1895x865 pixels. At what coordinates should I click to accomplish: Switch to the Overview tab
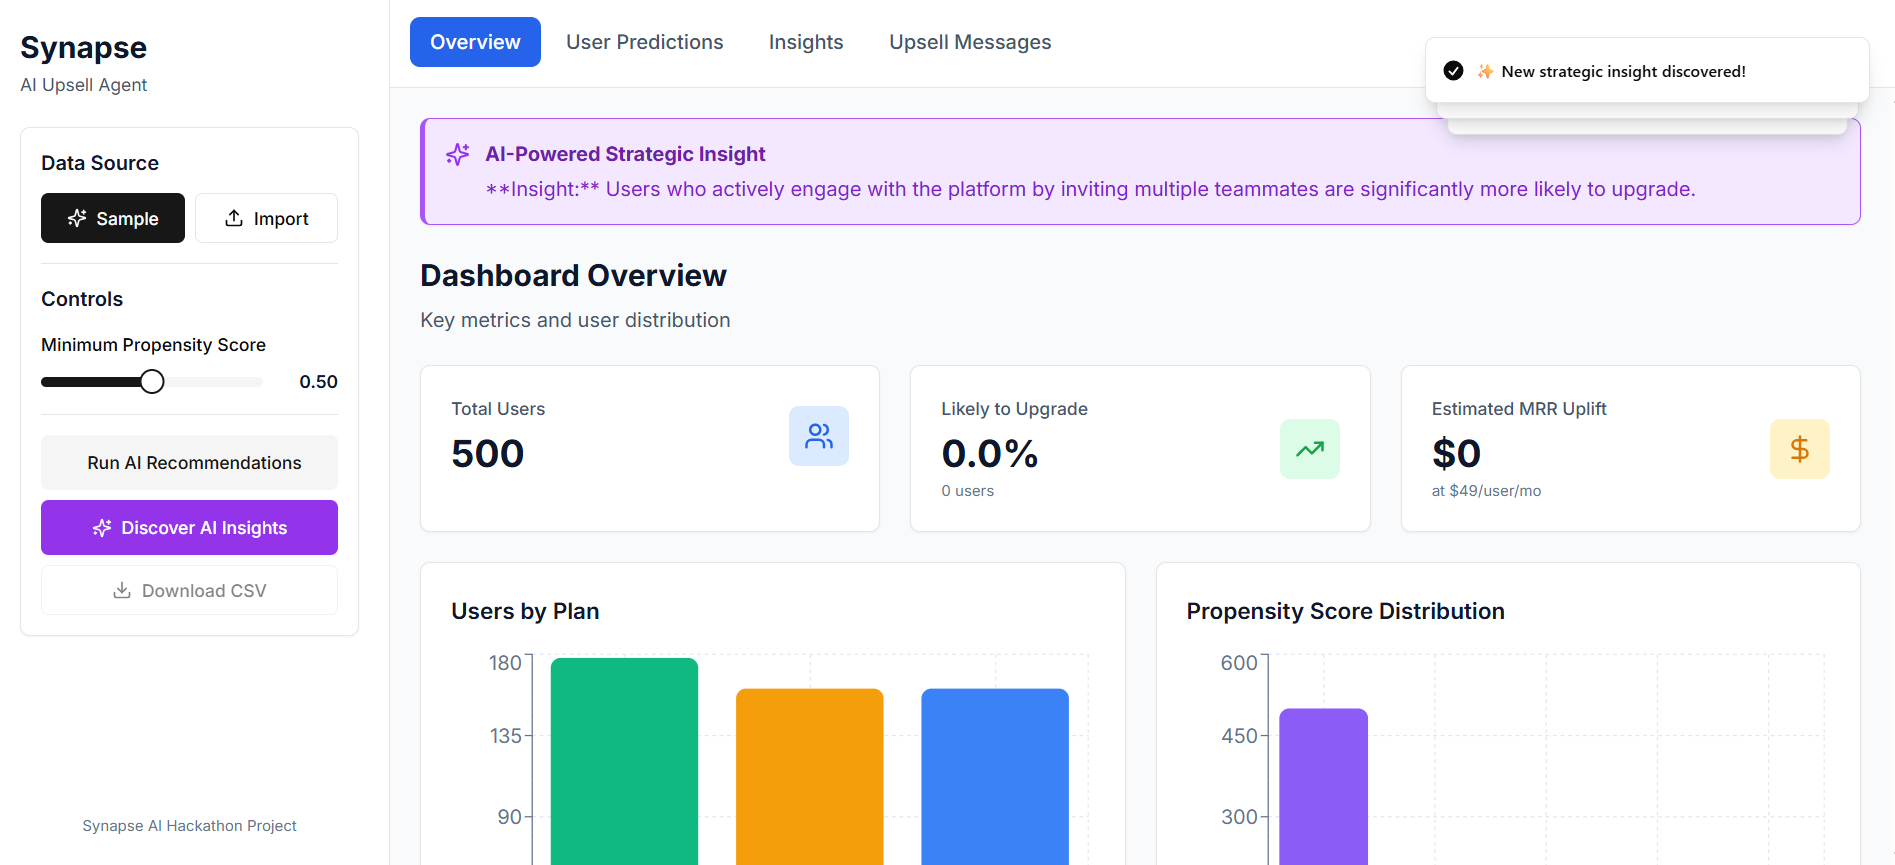coord(475,41)
